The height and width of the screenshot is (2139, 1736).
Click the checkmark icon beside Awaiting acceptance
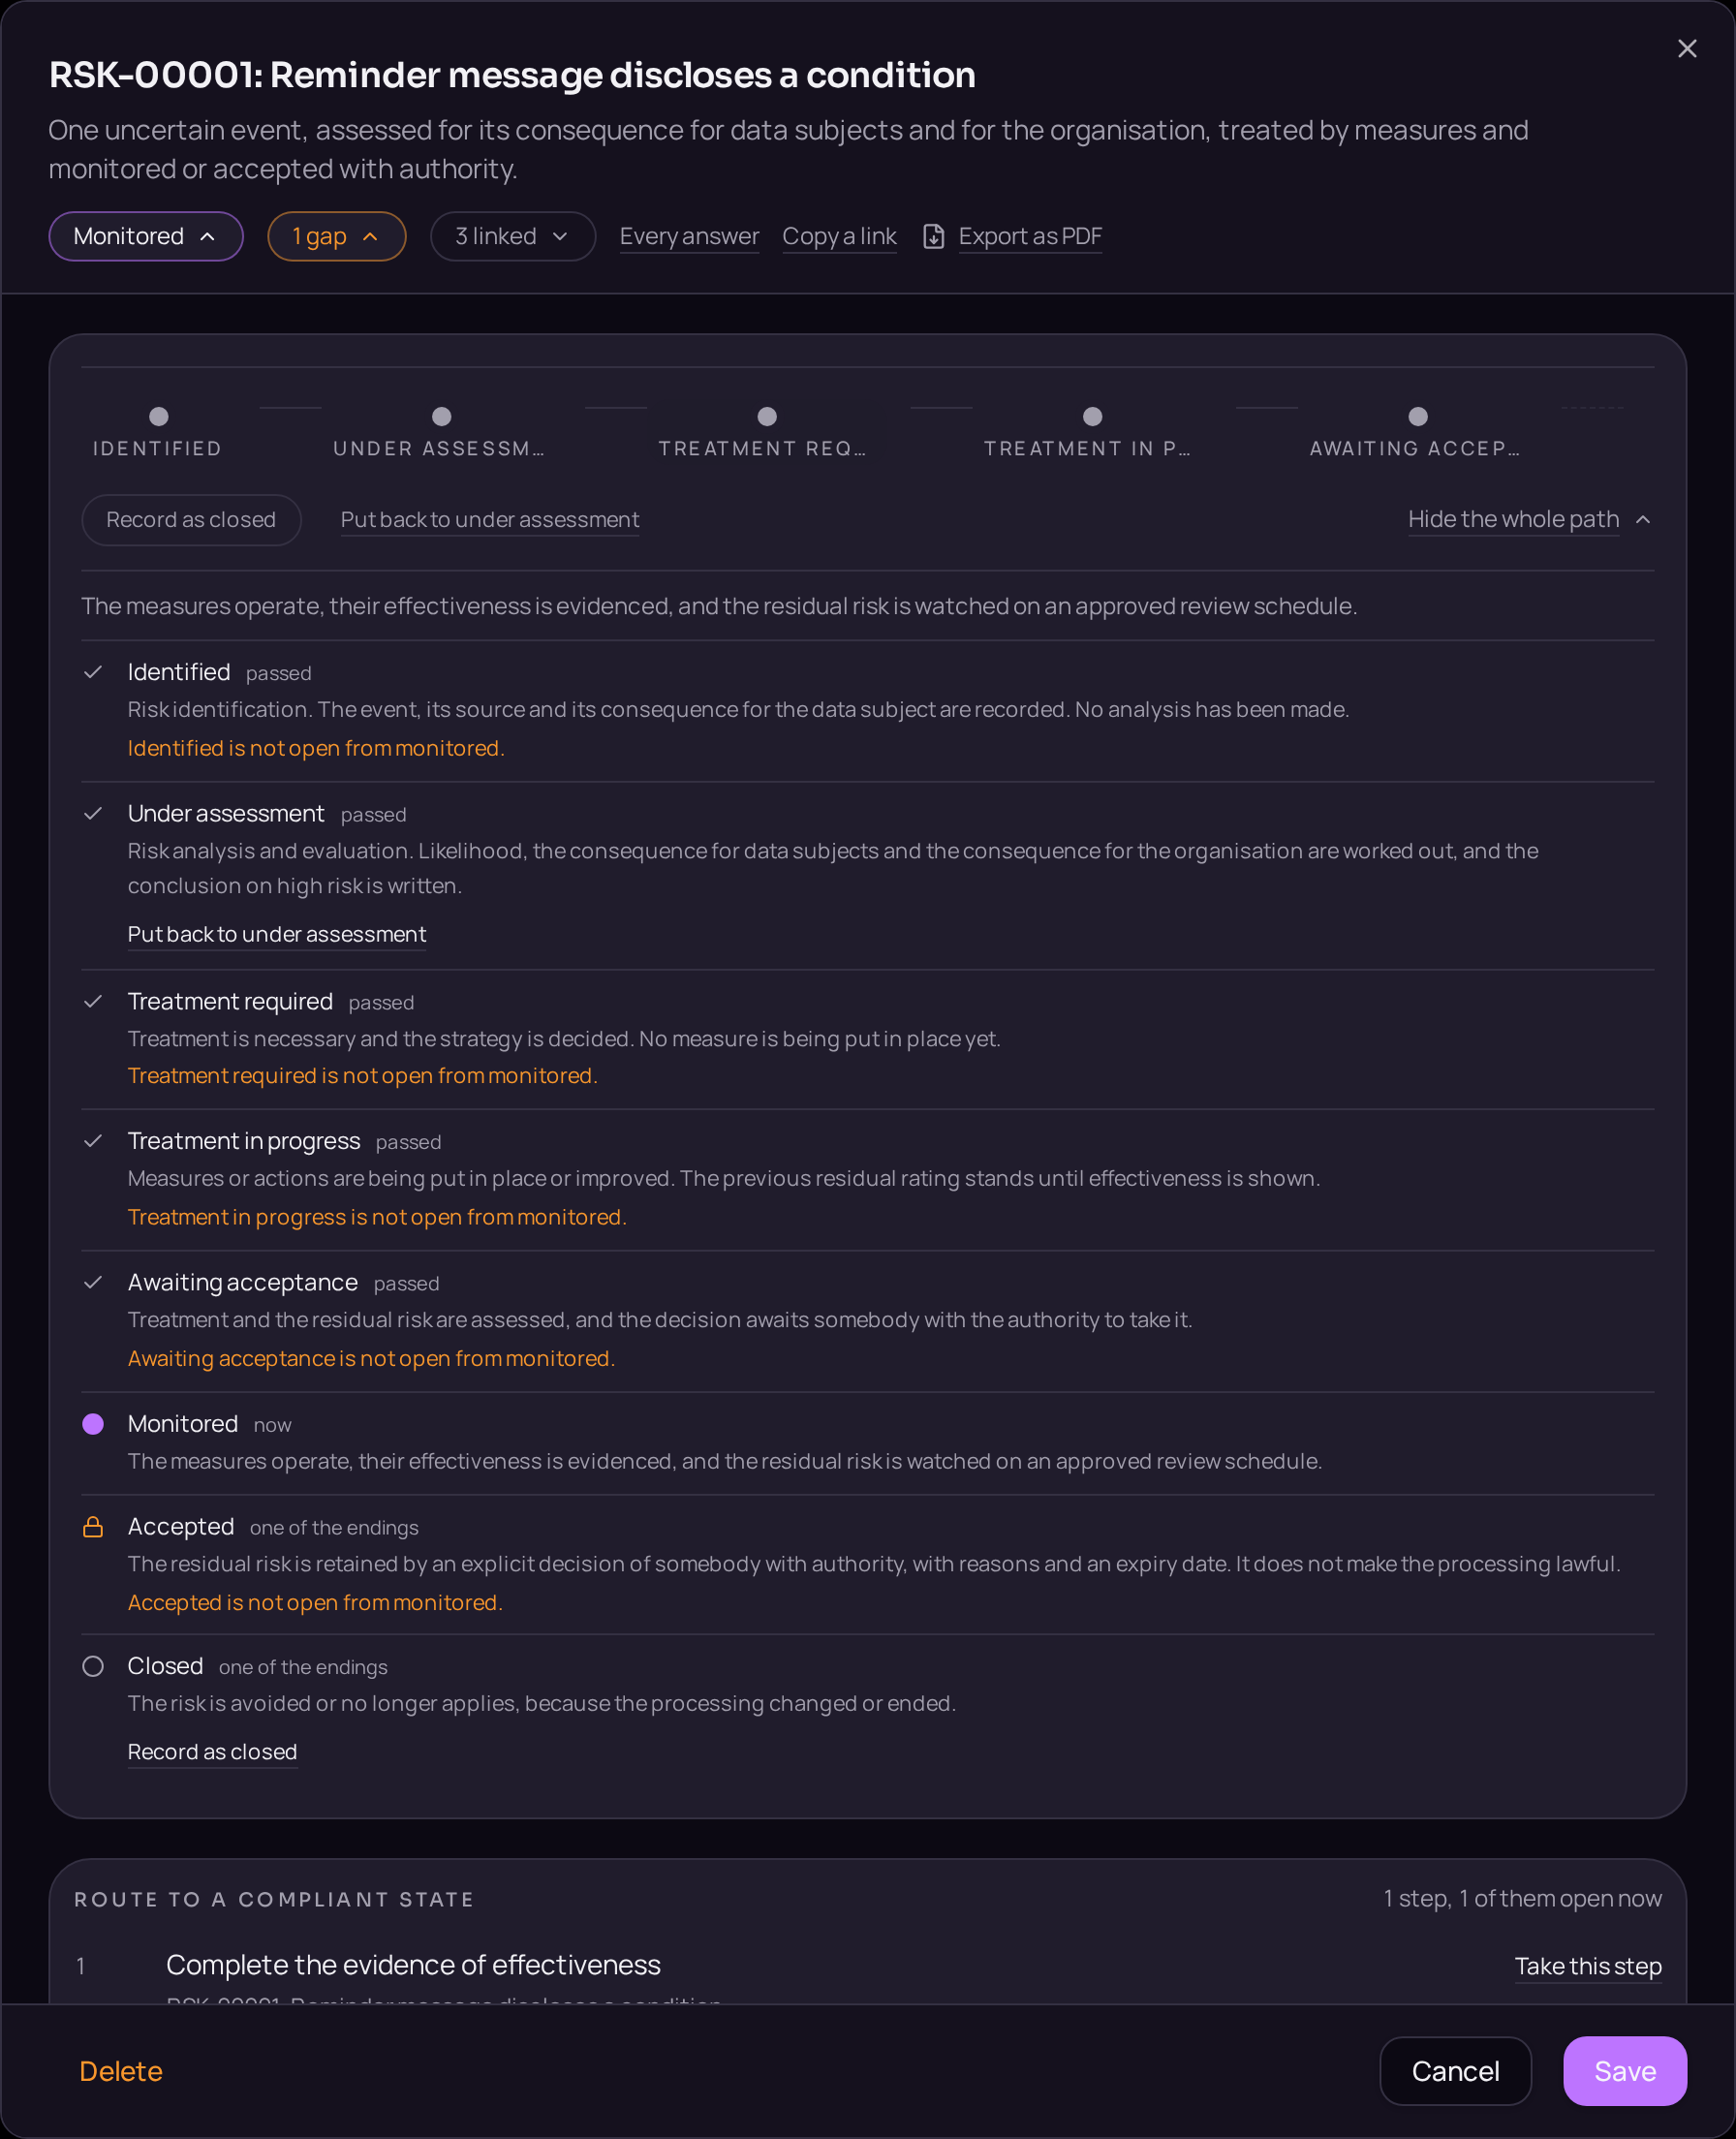[93, 1282]
